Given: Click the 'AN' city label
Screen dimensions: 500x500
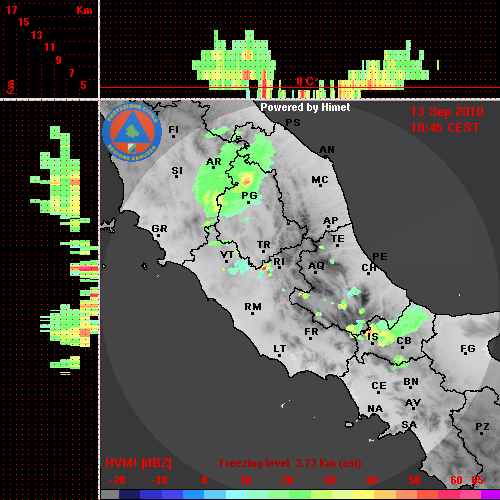Looking at the screenshot, I should pos(327,150).
